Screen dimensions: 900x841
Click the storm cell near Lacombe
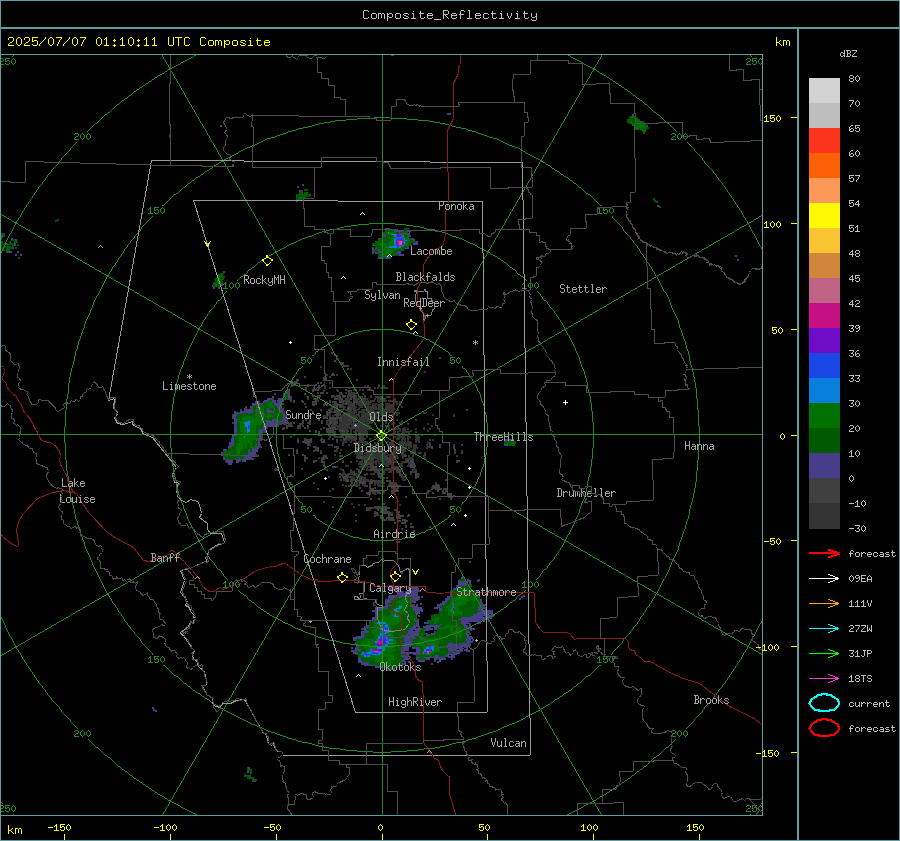[393, 243]
